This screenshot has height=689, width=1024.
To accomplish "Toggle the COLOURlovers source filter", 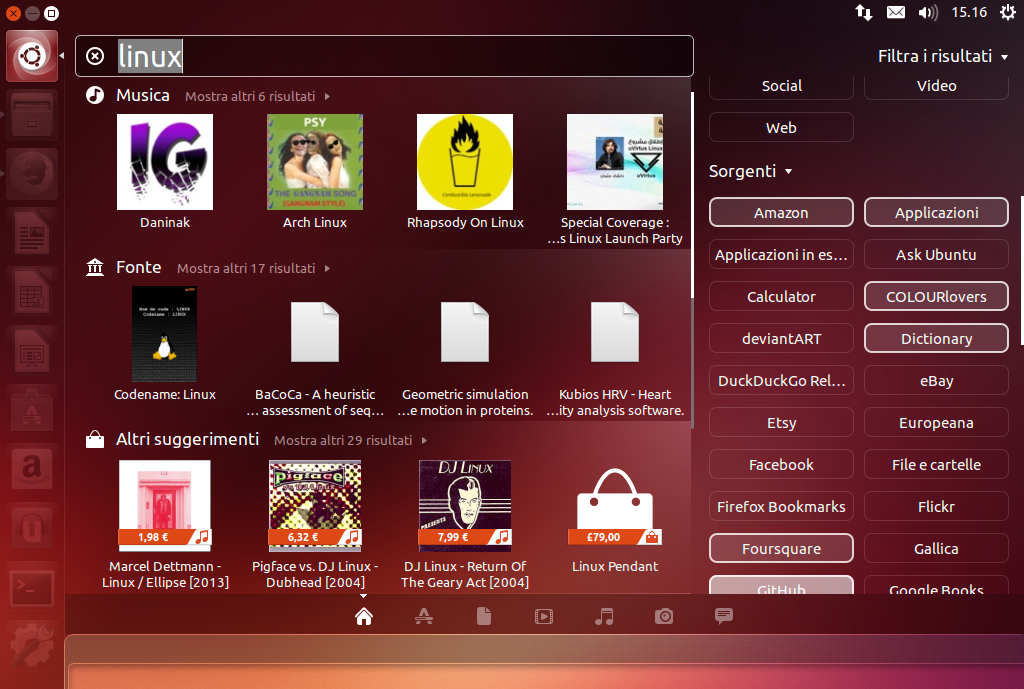I will click(936, 296).
